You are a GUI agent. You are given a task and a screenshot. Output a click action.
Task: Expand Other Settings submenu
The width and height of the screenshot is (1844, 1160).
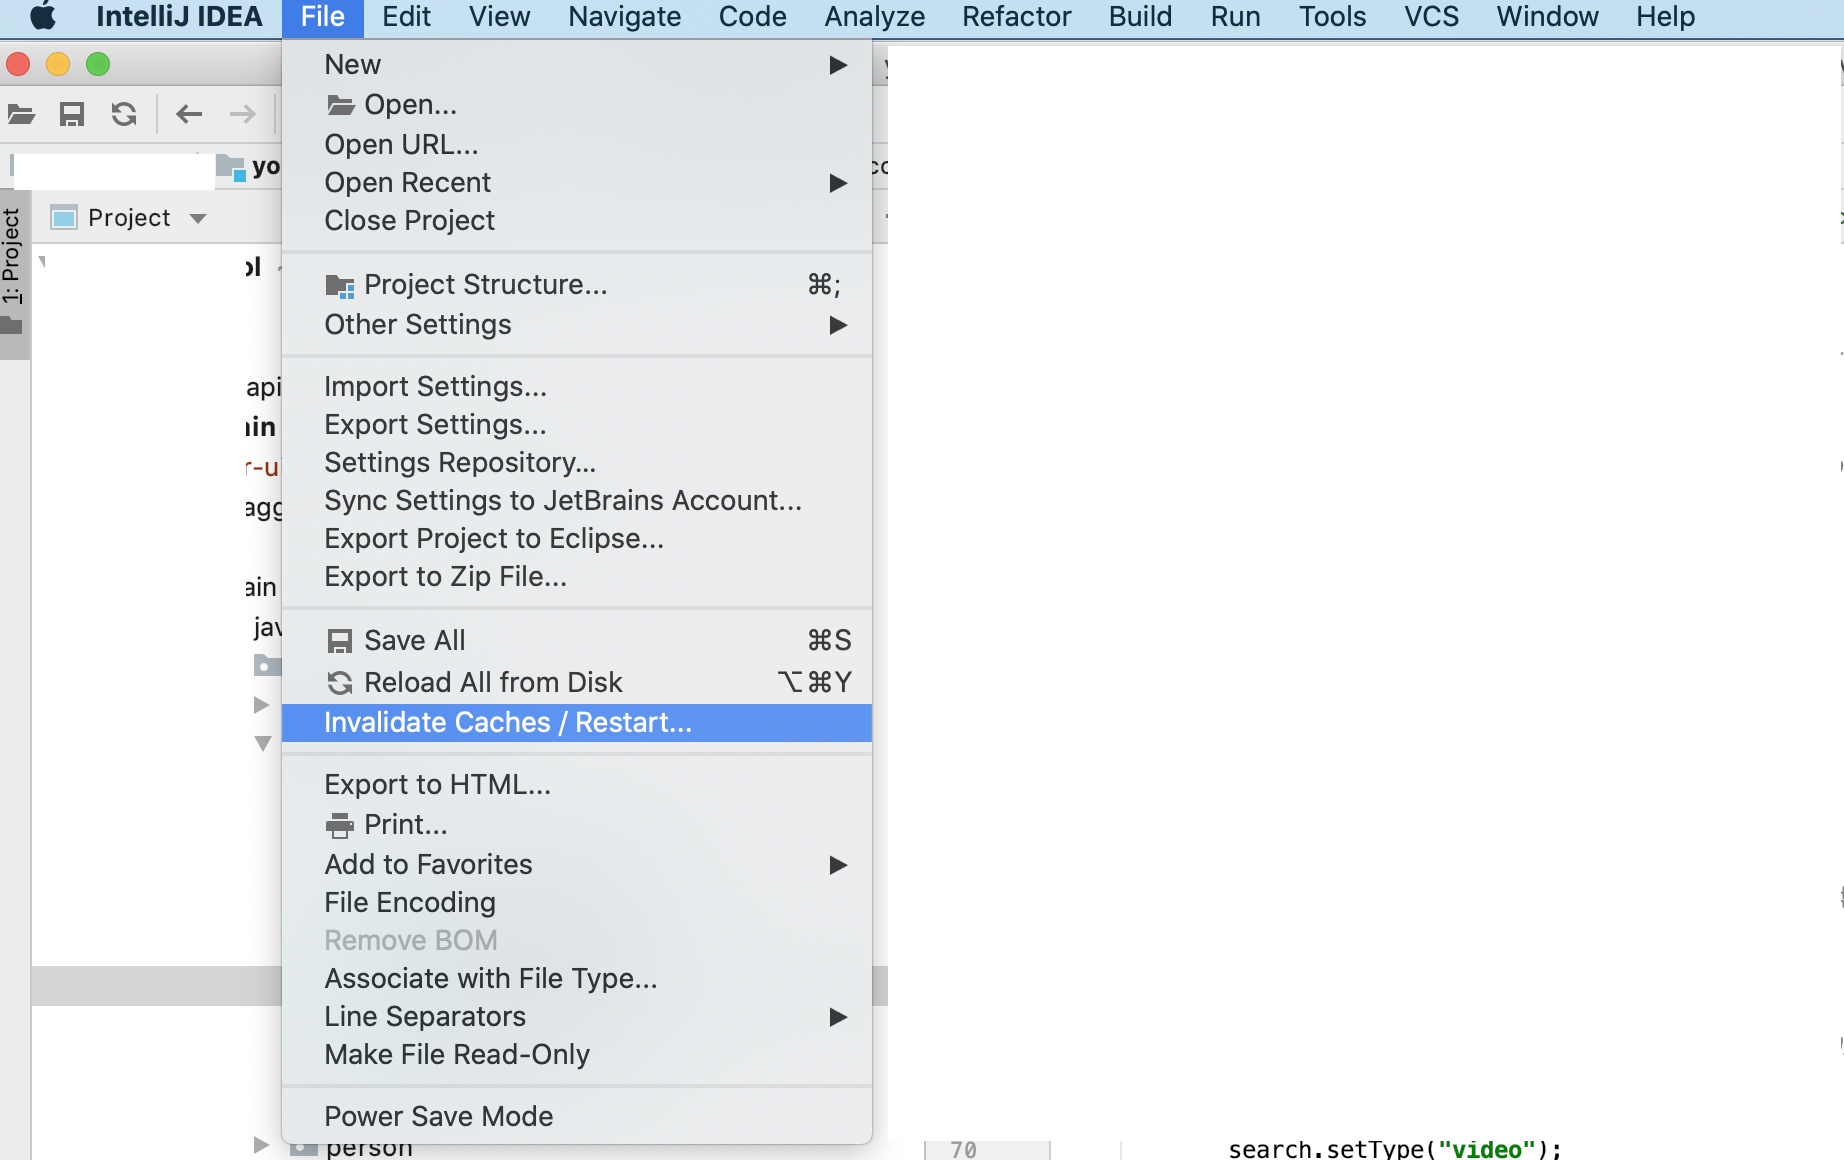pyautogui.click(x=577, y=325)
